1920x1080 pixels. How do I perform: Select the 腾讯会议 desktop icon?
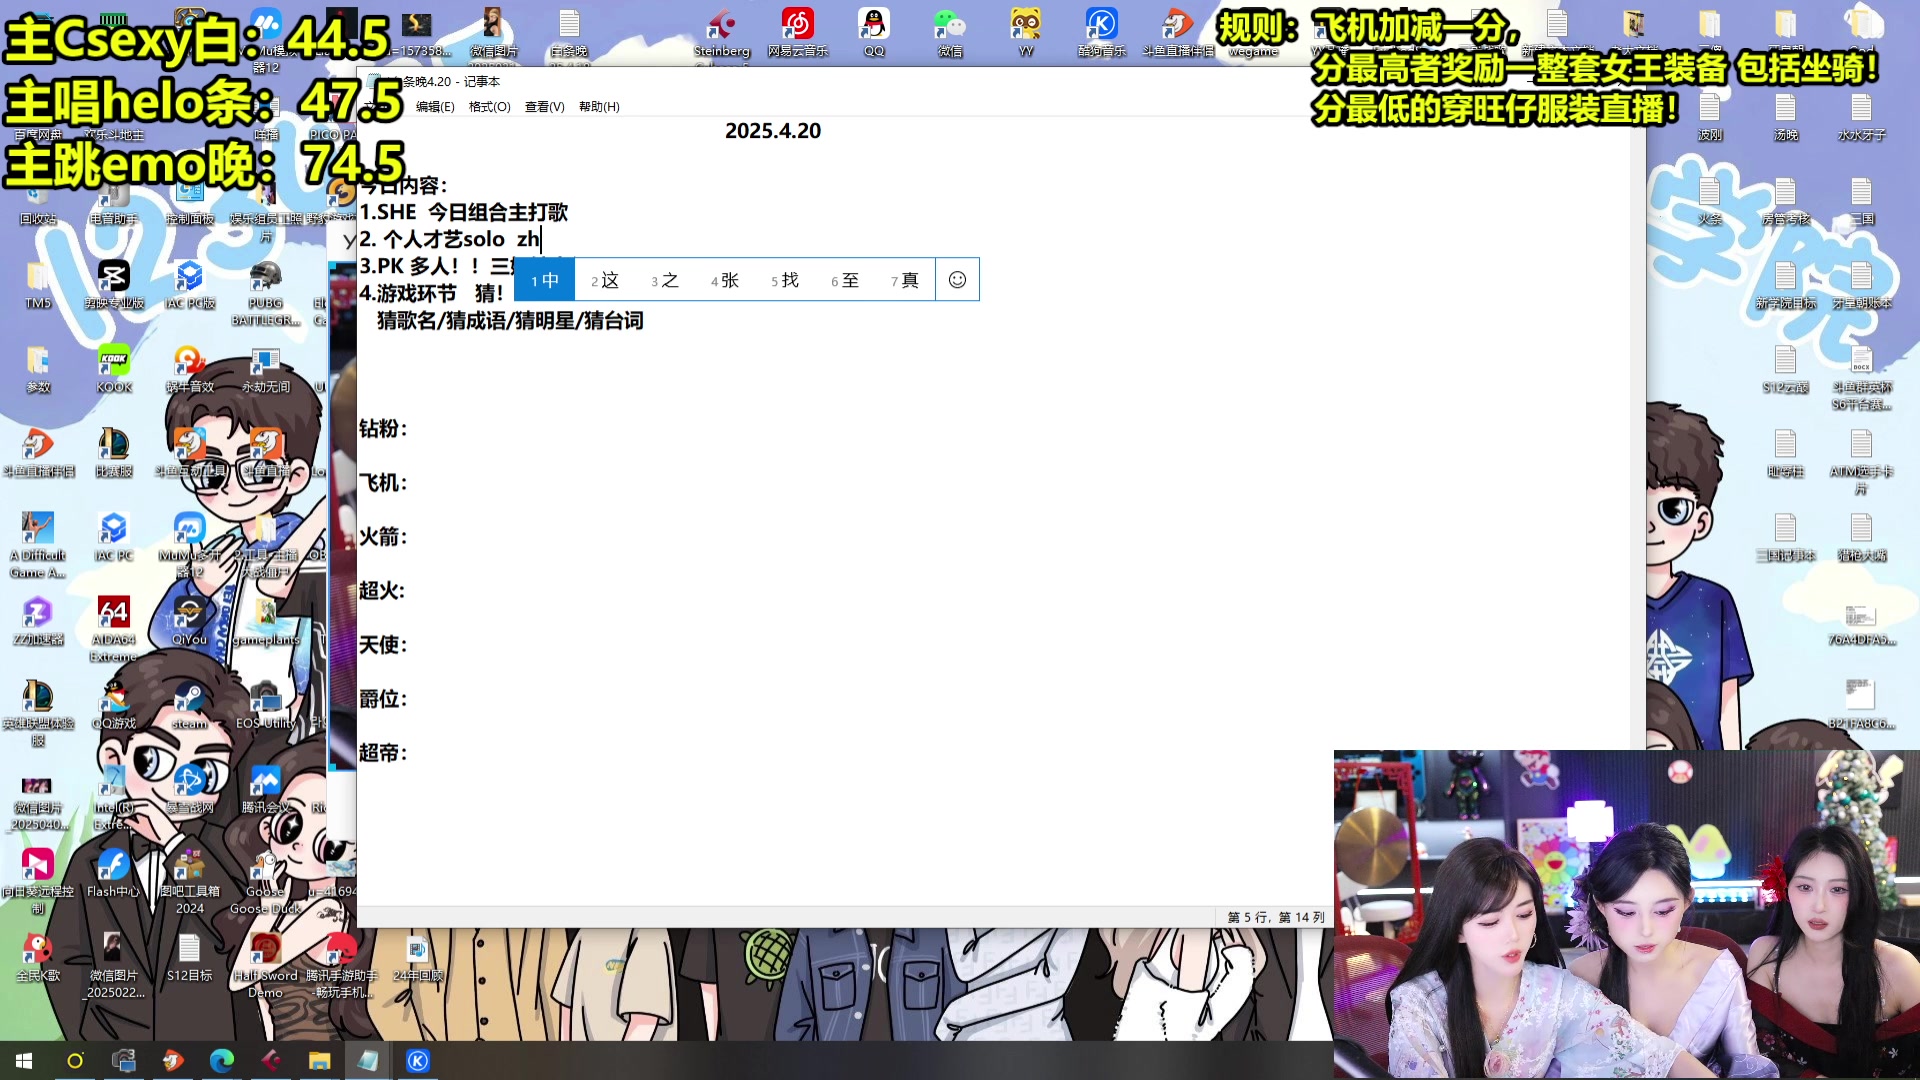pyautogui.click(x=265, y=789)
